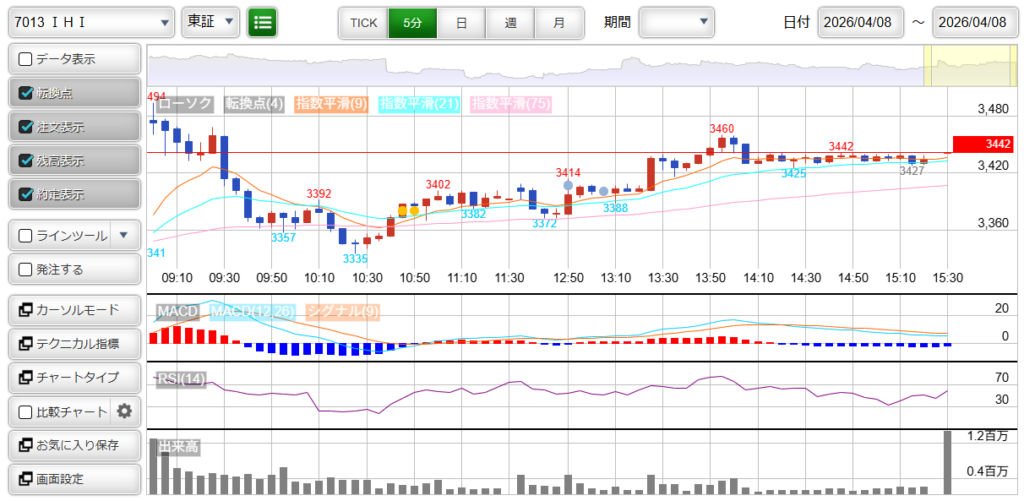Open チャートタイプ selection window
The height and width of the screenshot is (501, 1024).
[74, 378]
